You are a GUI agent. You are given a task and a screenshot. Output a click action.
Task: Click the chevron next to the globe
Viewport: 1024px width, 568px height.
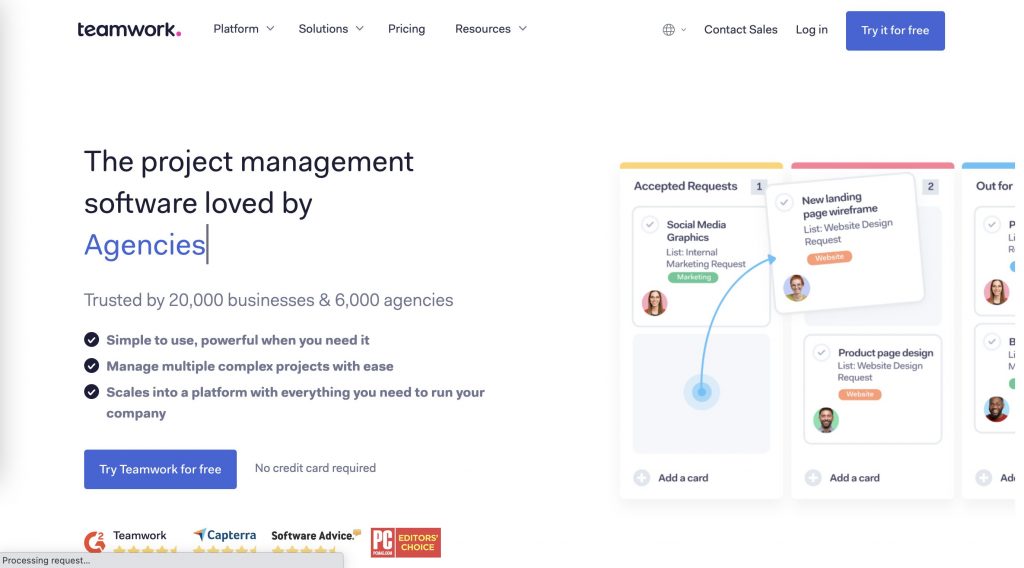point(684,30)
